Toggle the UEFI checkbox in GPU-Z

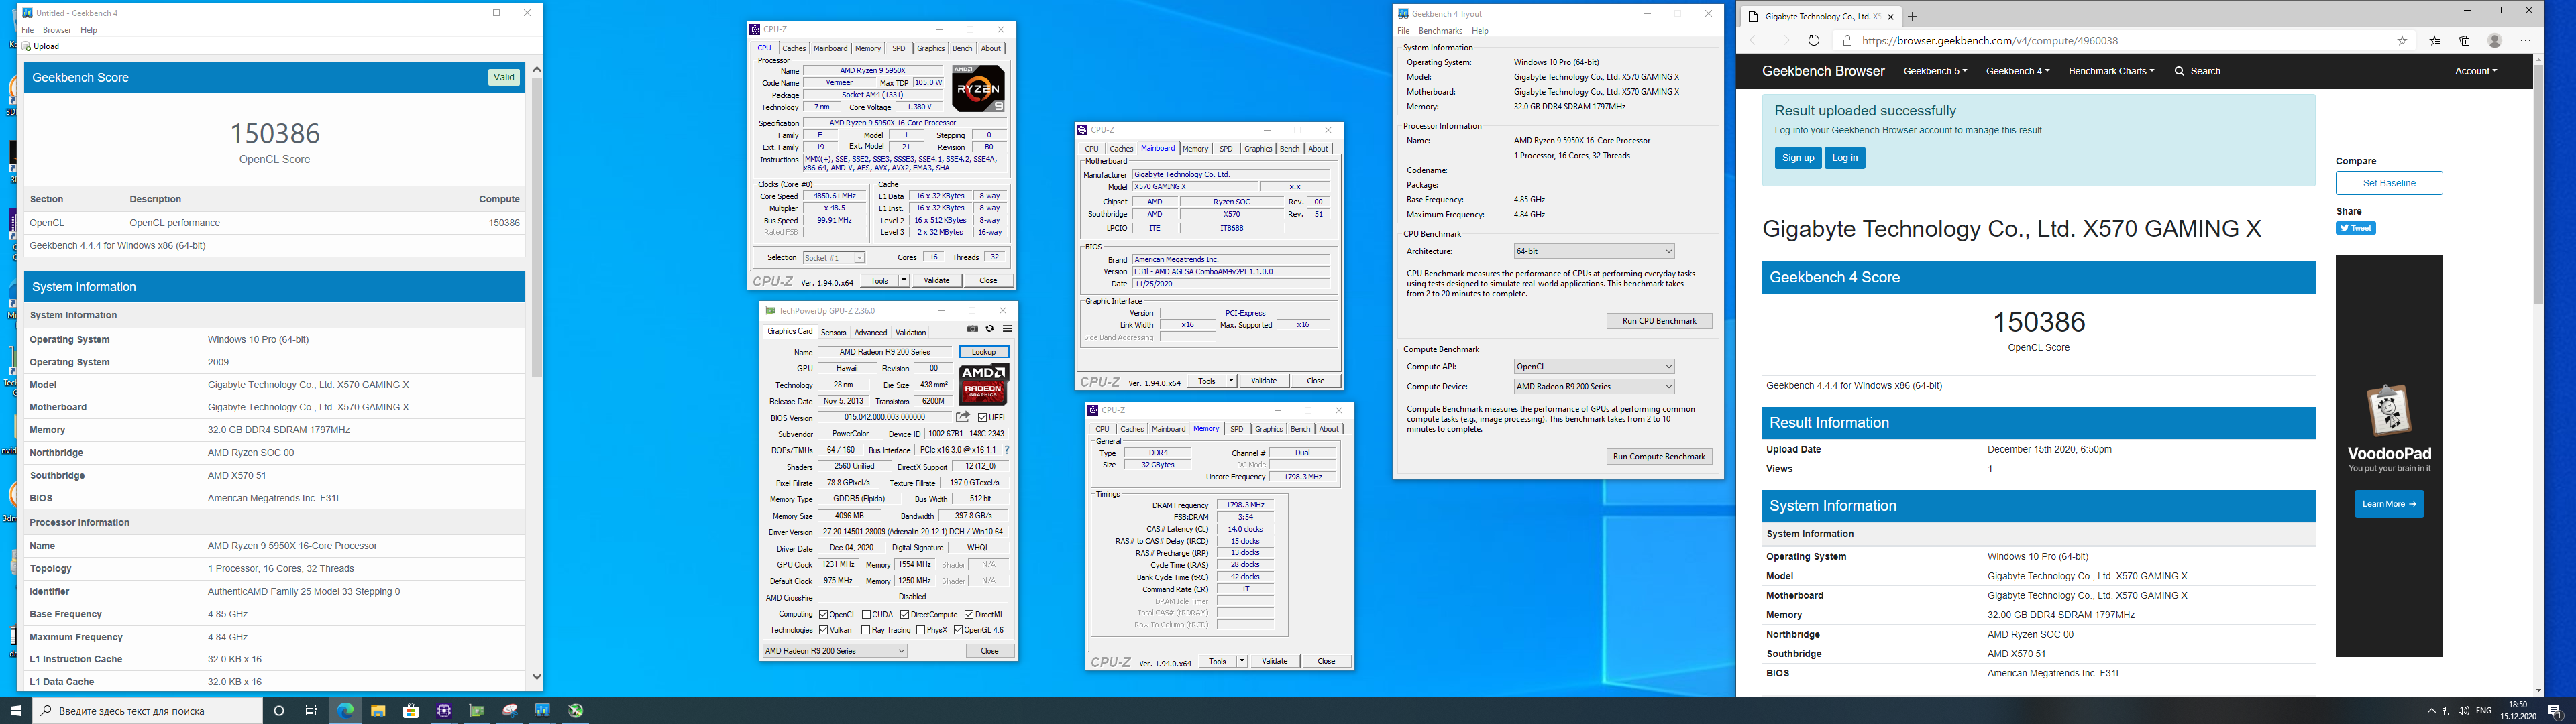coord(983,418)
